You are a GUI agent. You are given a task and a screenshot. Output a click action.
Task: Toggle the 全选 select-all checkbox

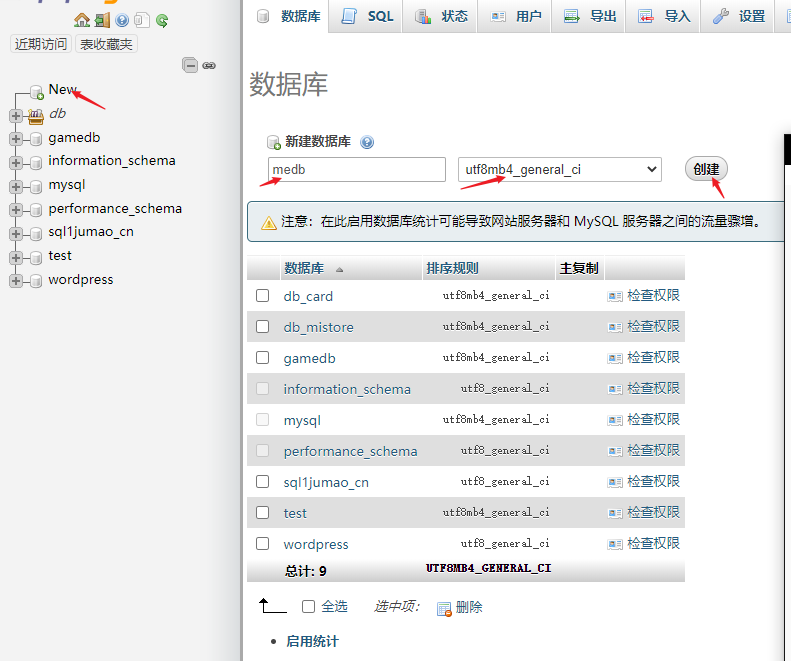pyautogui.click(x=308, y=606)
